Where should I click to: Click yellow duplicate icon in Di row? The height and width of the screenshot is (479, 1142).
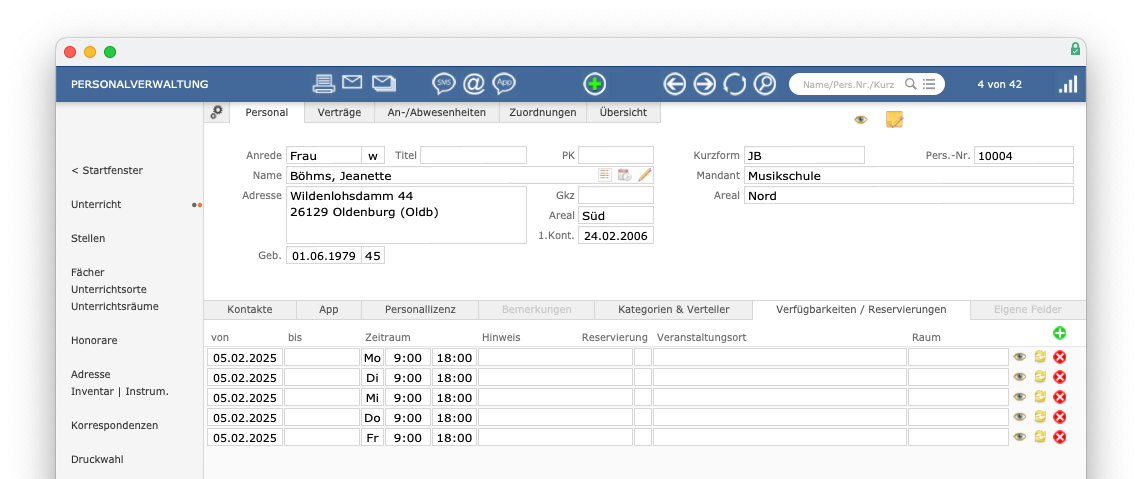click(1040, 377)
